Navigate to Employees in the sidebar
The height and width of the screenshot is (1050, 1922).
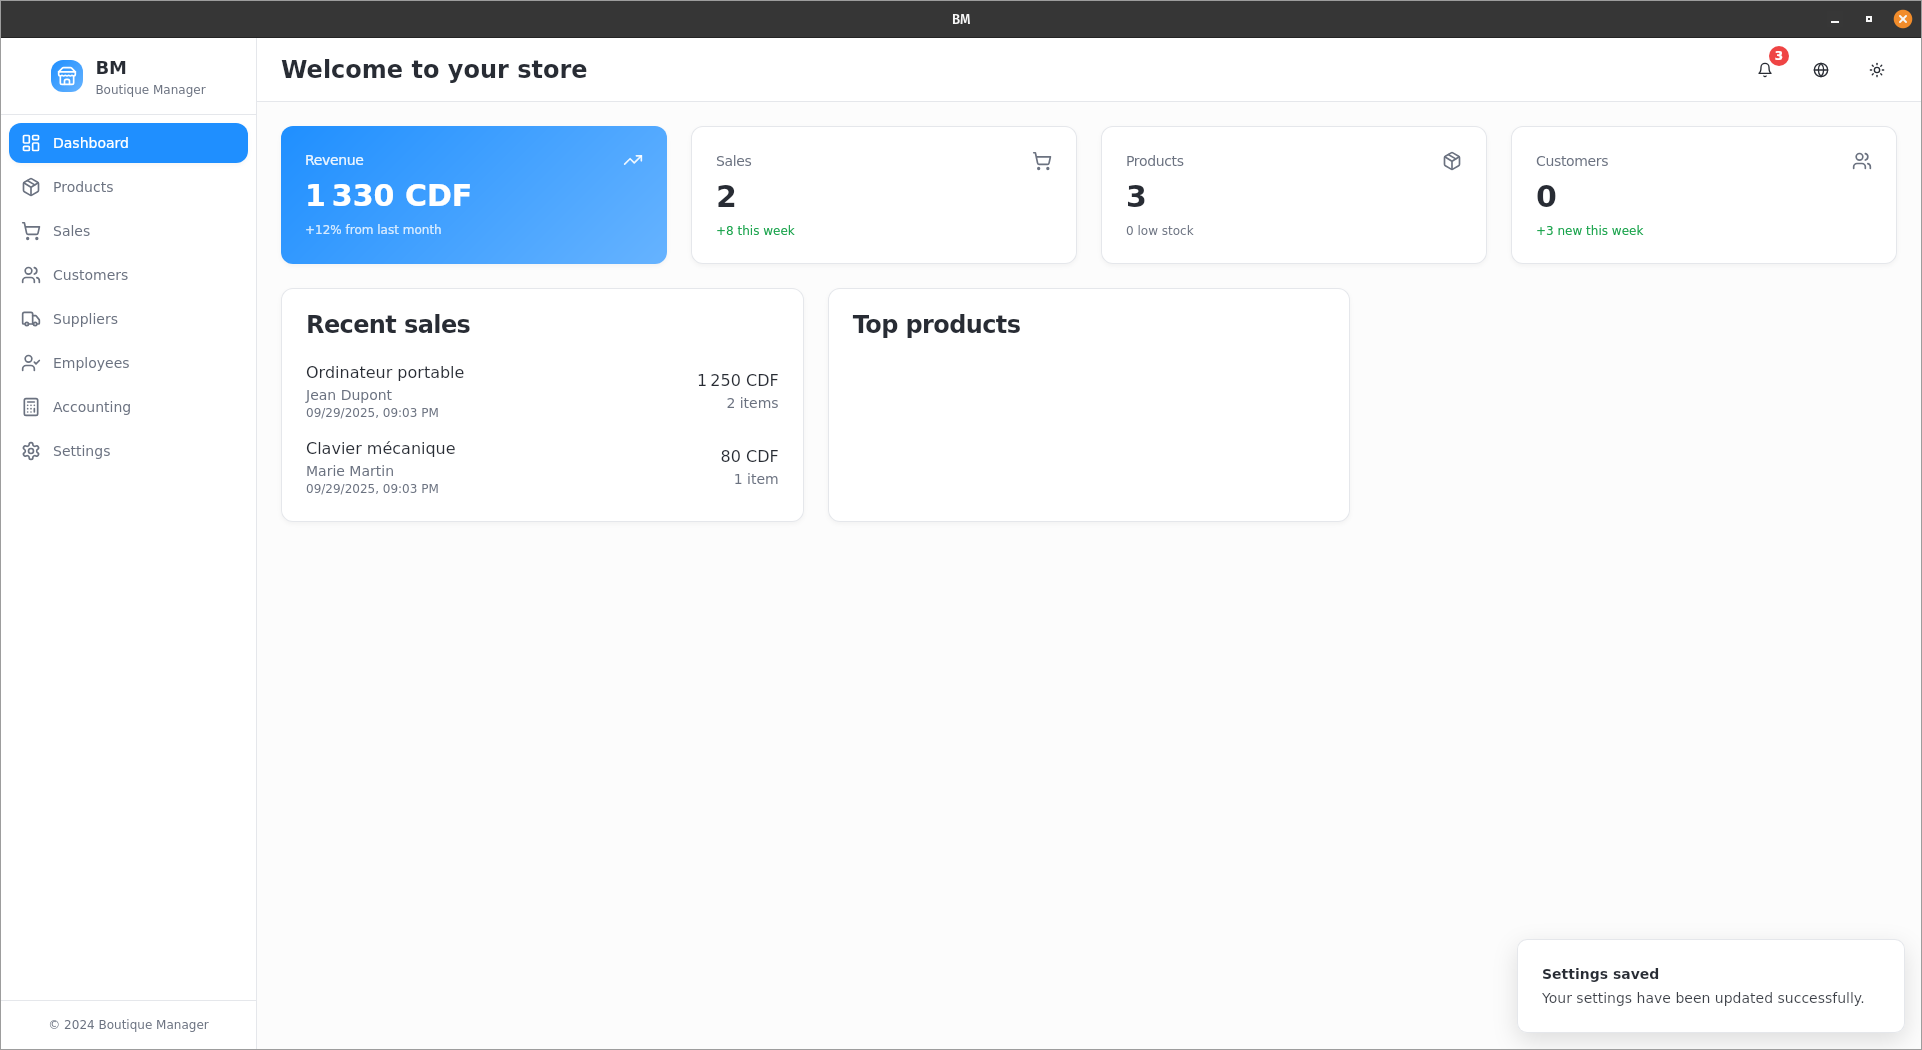click(90, 363)
